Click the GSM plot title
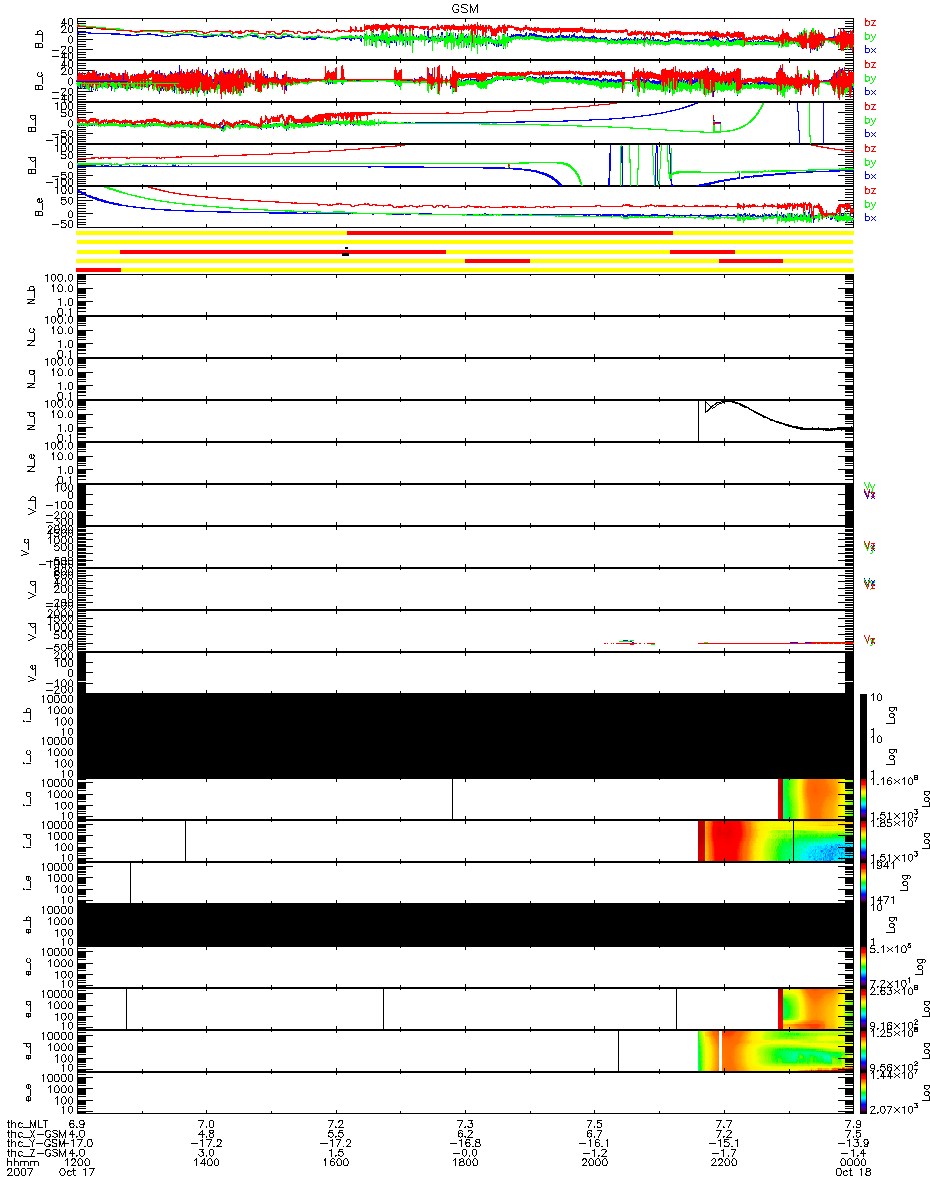Screen dimensions: 930x1200 464,7
